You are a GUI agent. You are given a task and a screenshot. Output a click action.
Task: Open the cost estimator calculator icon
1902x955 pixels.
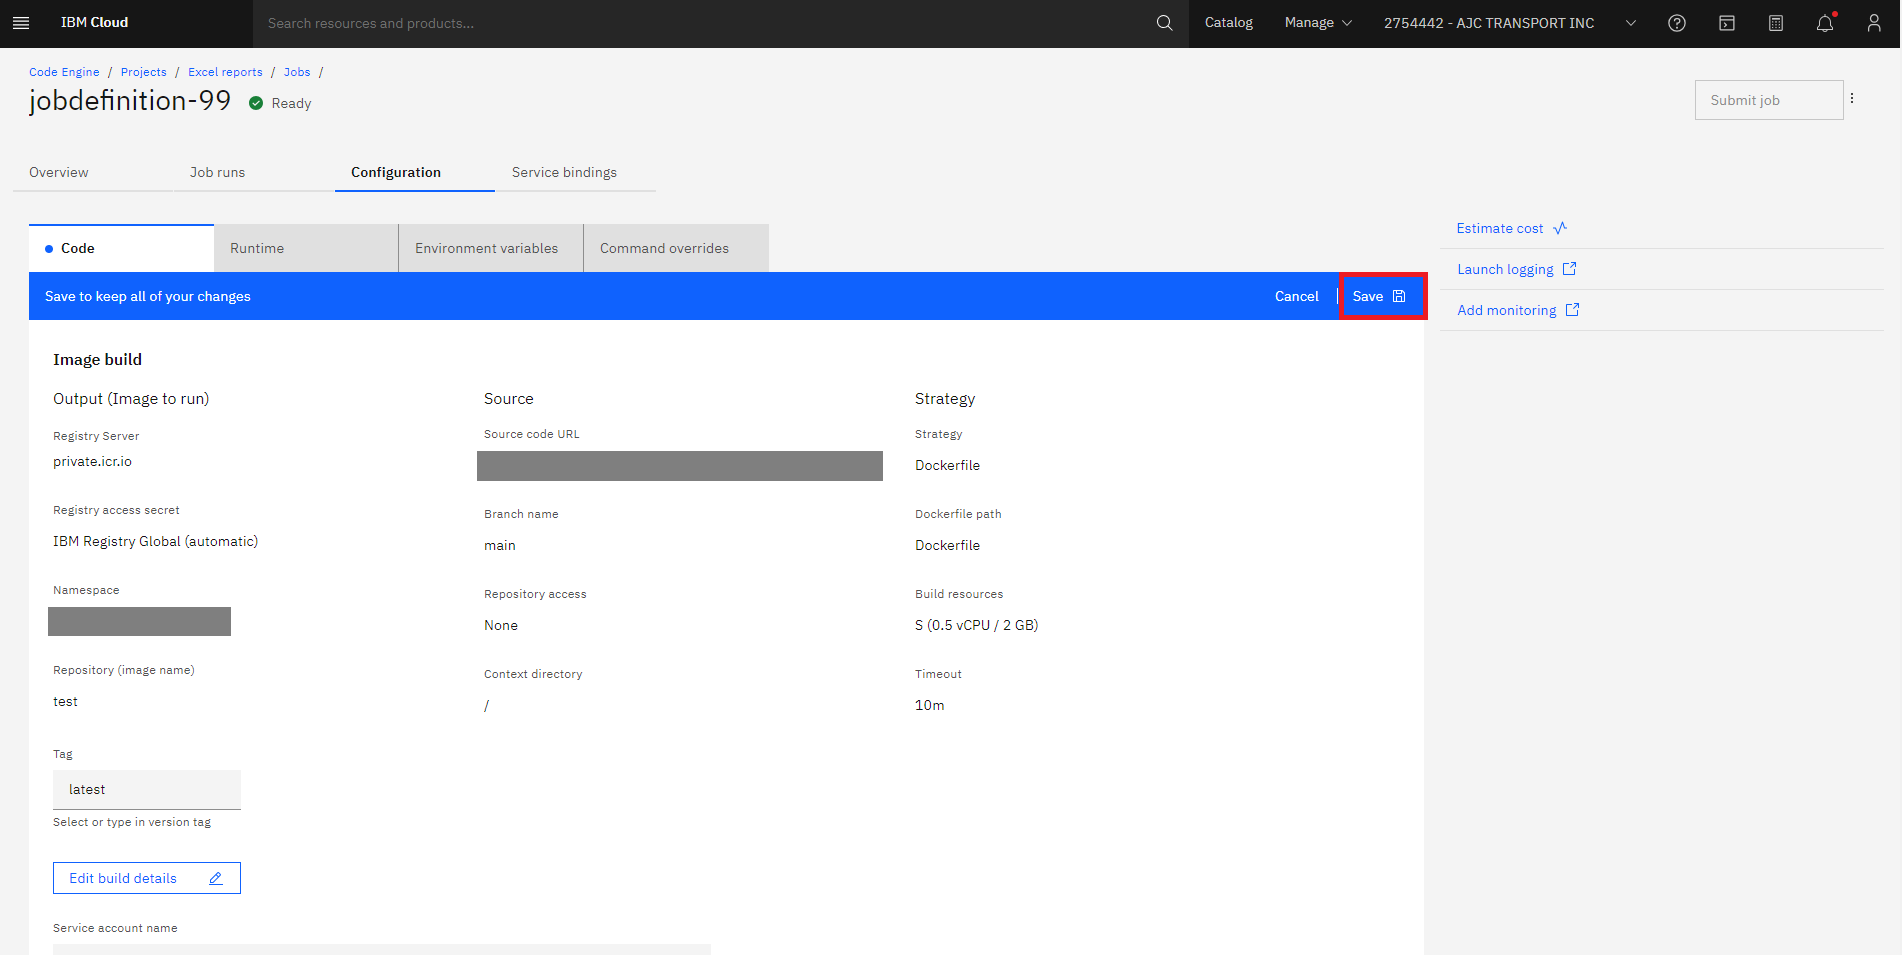point(1776,23)
